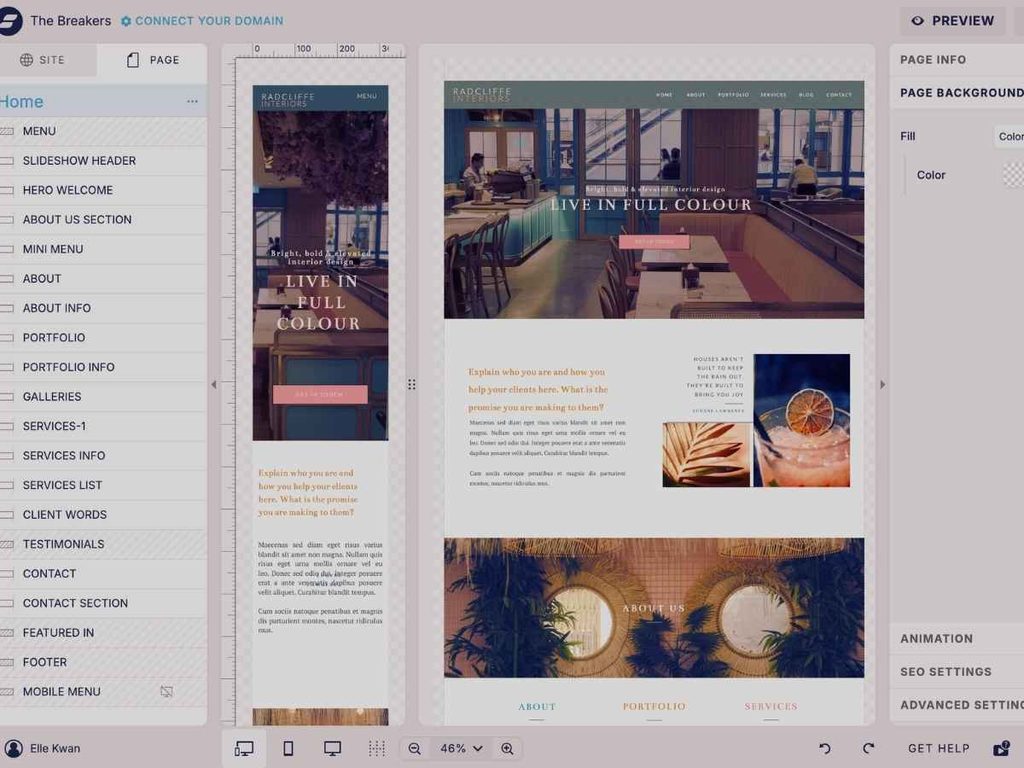Collapse the right panel arrow
The height and width of the screenshot is (768, 1024).
(882, 385)
